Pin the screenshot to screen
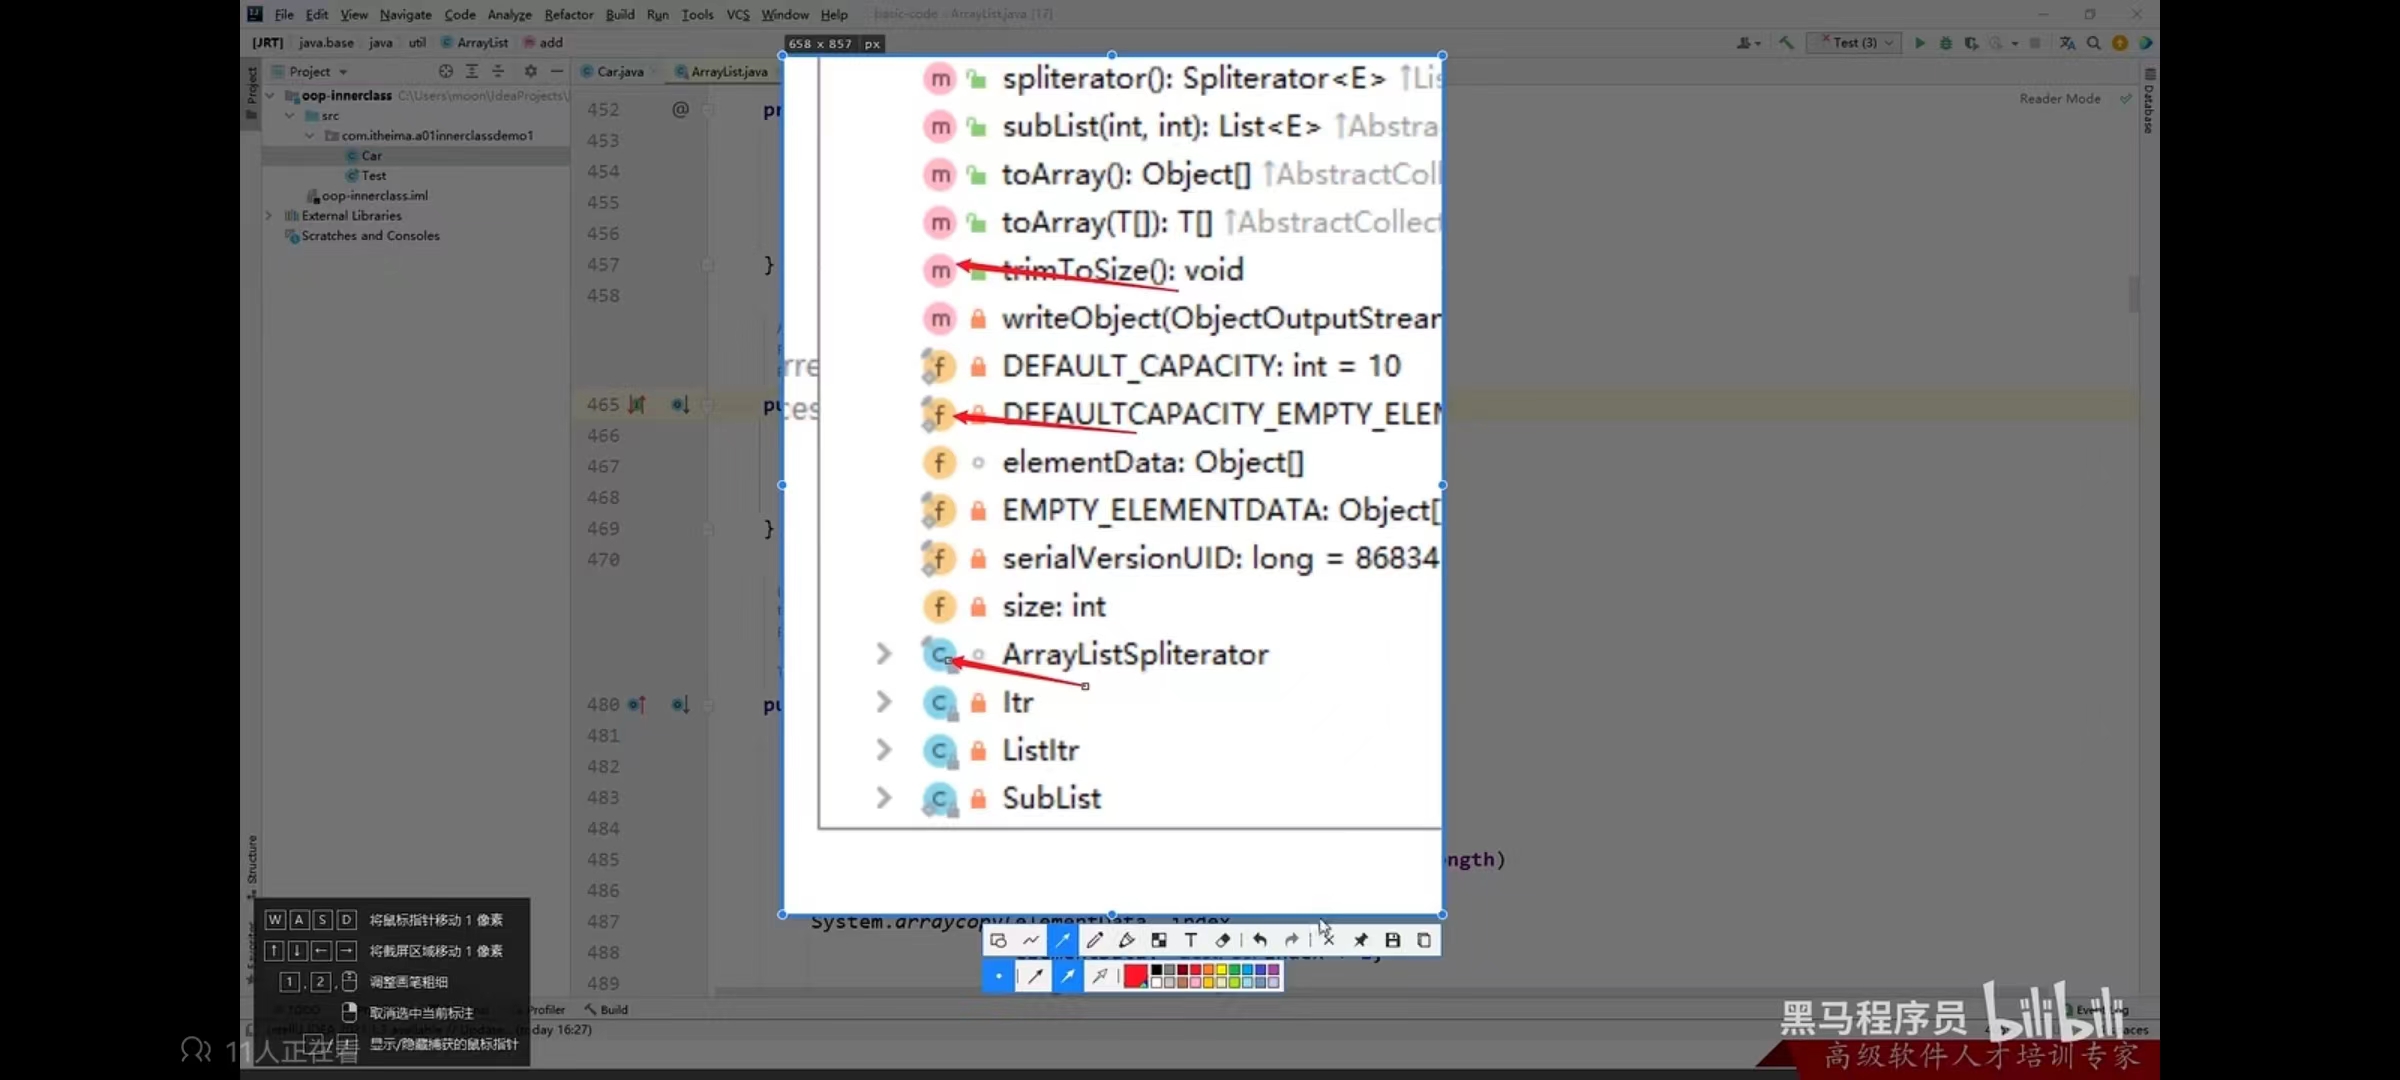 (1360, 940)
